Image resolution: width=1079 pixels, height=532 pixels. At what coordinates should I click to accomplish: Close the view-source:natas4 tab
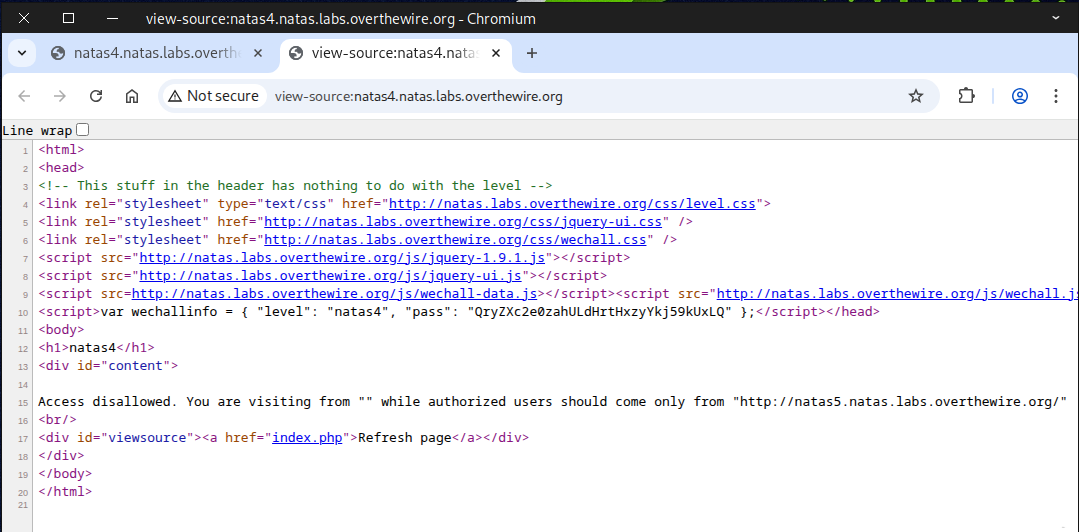497,53
